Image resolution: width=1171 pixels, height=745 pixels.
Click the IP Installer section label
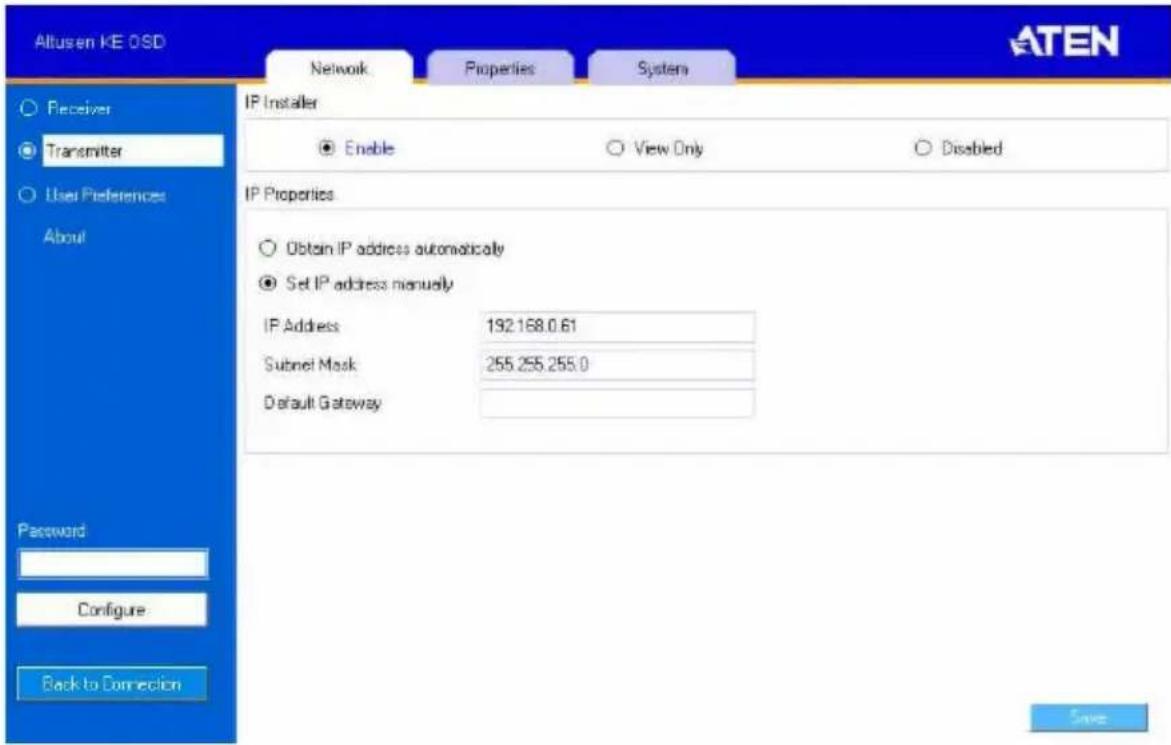pyautogui.click(x=282, y=103)
